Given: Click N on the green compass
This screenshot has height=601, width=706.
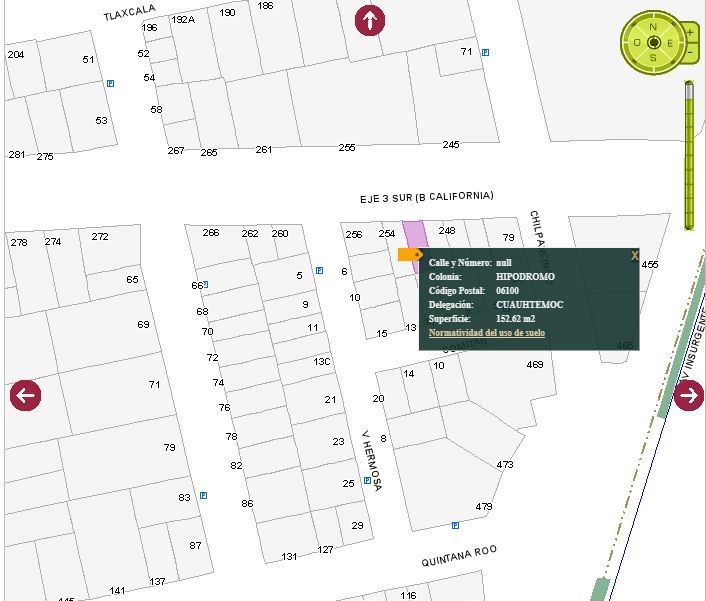Looking at the screenshot, I should (x=653, y=27).
